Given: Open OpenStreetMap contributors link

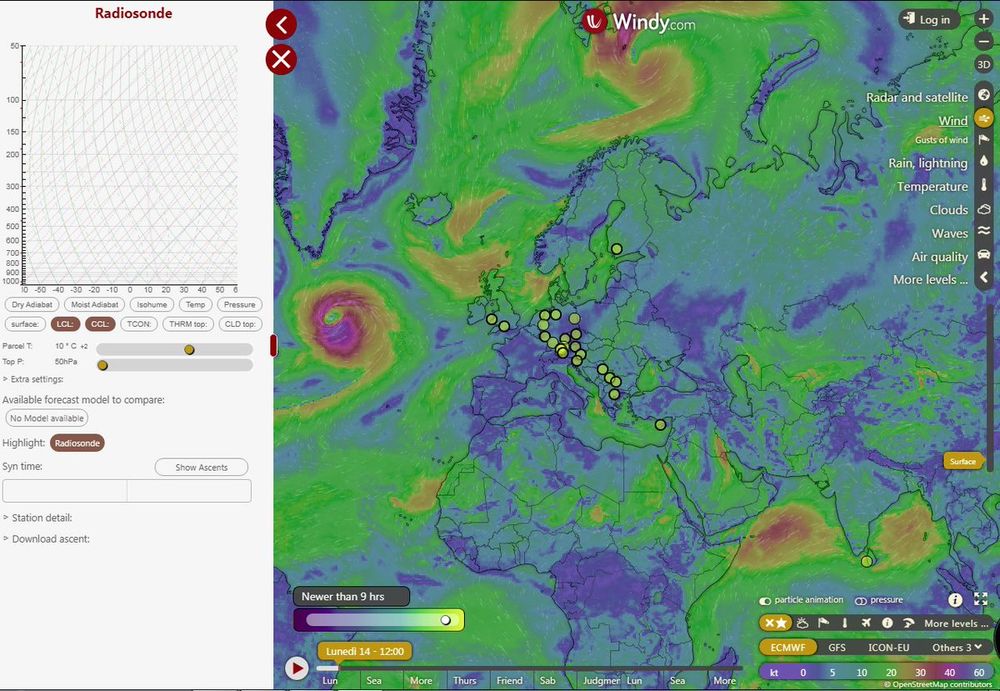Looking at the screenshot, I should (941, 685).
